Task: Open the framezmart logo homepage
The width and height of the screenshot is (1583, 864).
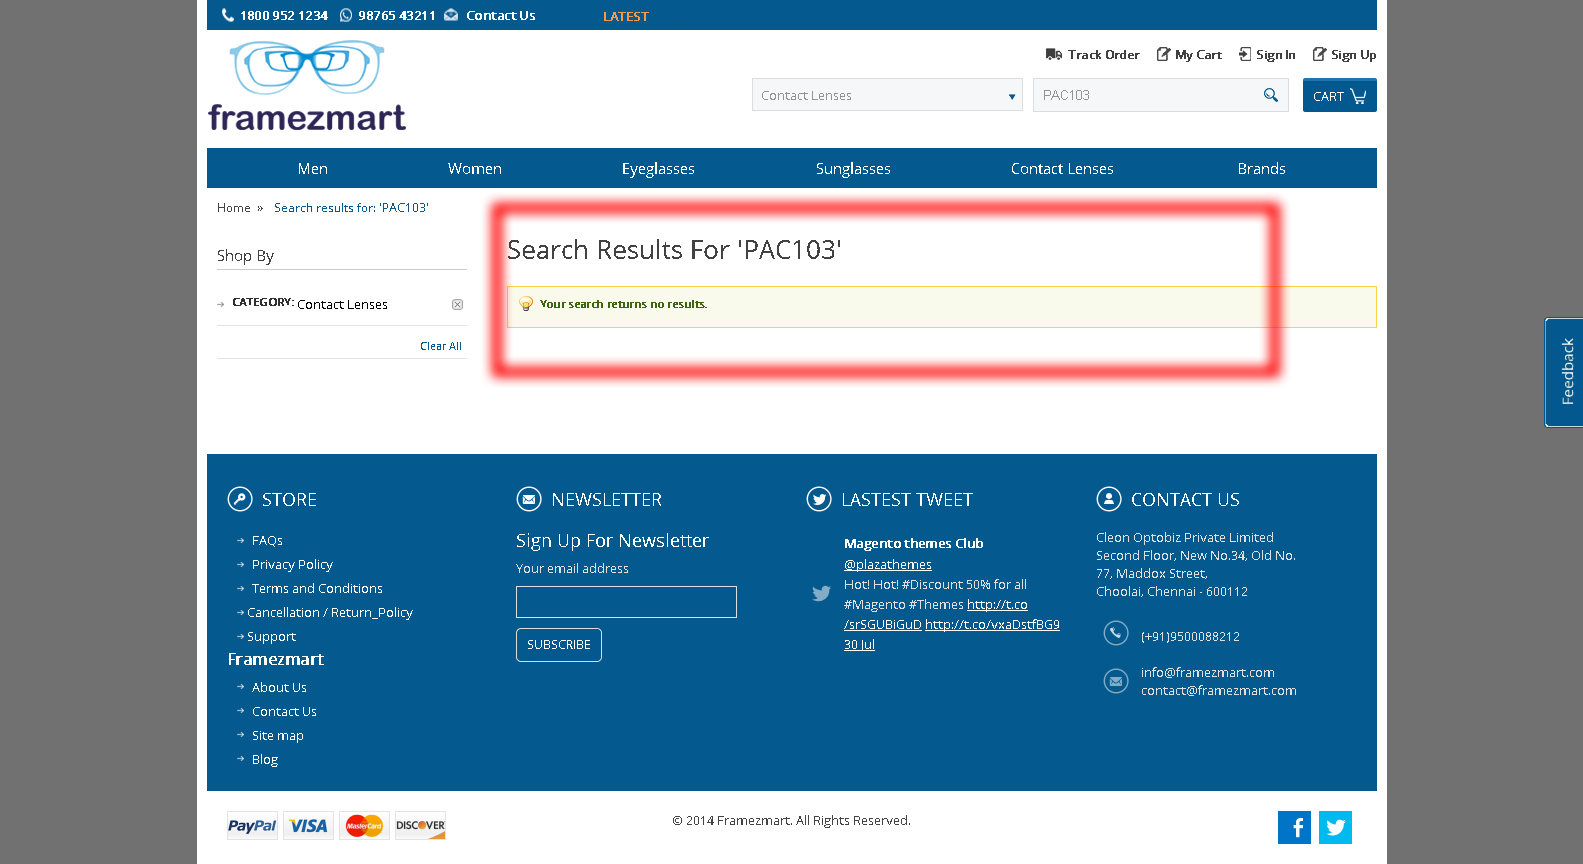Action: coord(307,86)
